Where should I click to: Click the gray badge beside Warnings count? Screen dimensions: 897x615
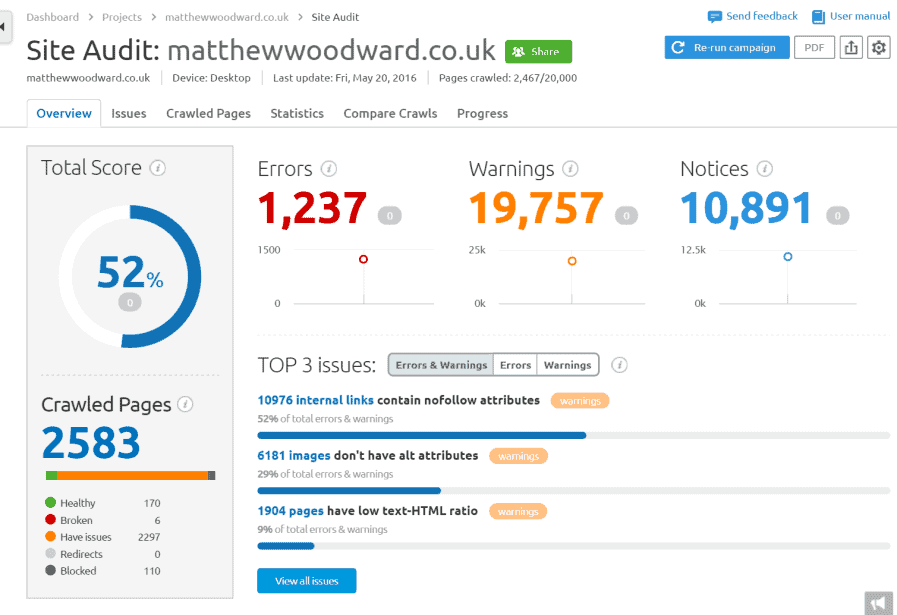tap(626, 216)
